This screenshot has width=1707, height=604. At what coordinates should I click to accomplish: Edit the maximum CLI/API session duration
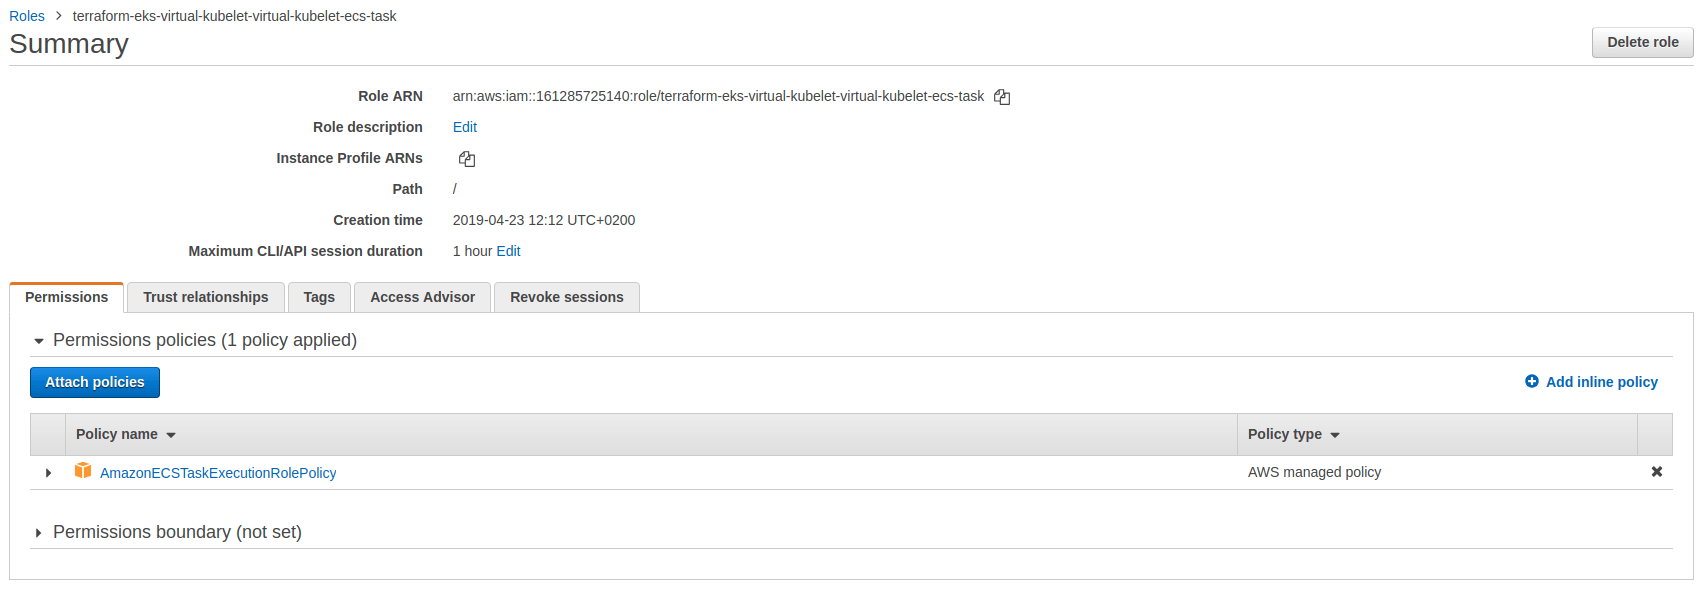[508, 251]
